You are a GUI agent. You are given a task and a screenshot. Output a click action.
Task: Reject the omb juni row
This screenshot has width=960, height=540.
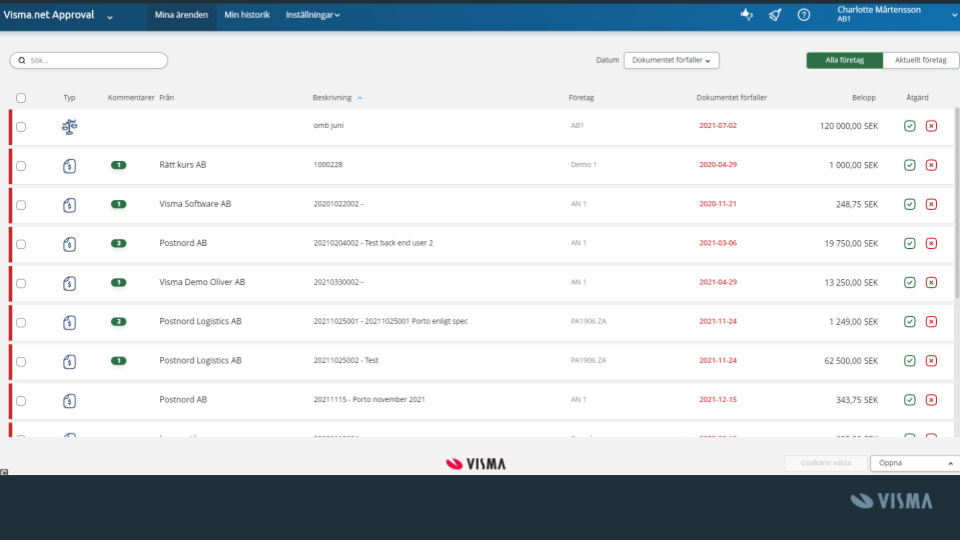(931, 126)
